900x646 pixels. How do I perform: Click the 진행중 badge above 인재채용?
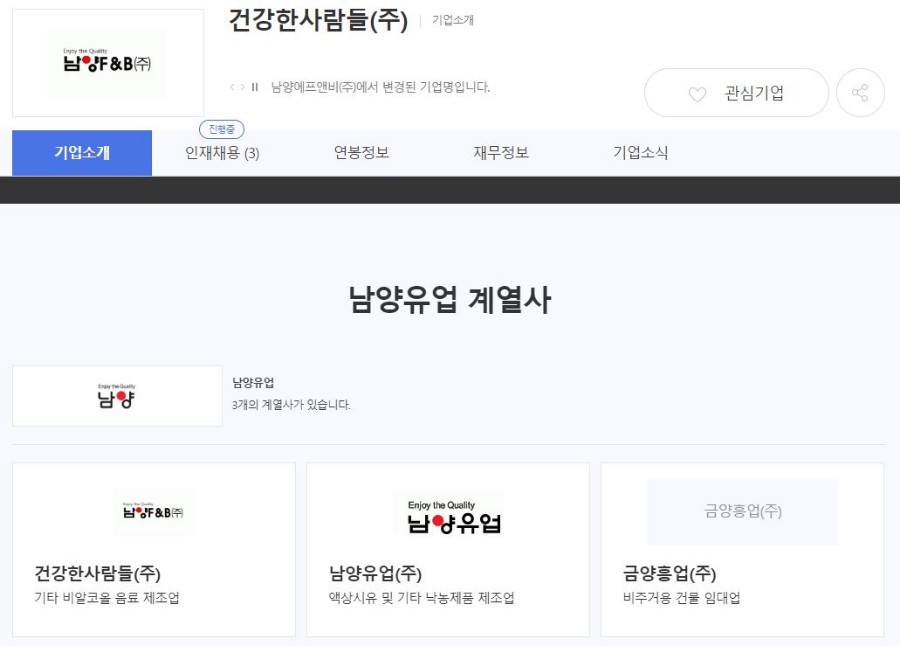tap(222, 129)
